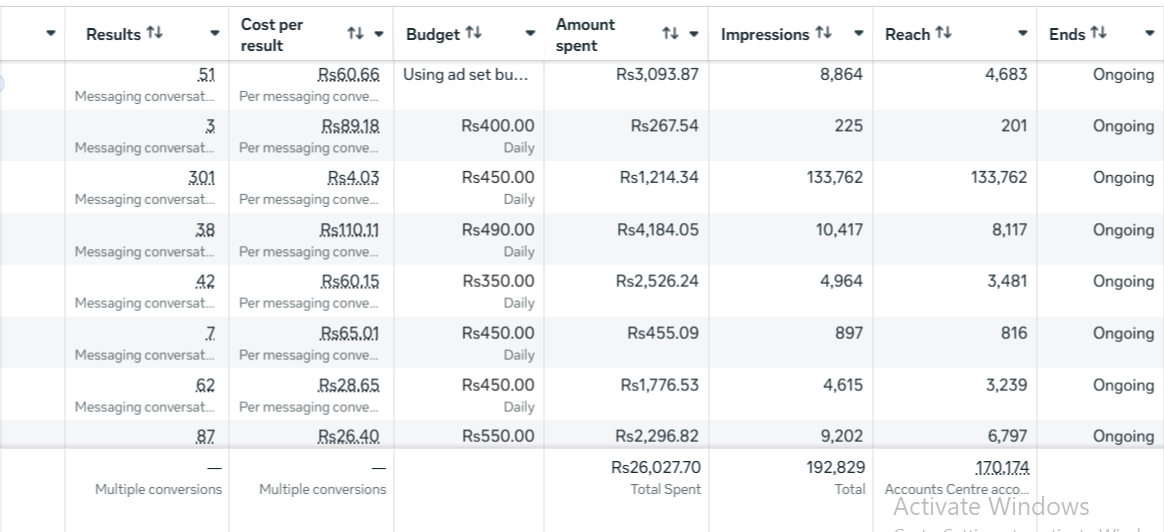Expand the Cost per result column menu
The width and height of the screenshot is (1164, 532).
coord(378,34)
